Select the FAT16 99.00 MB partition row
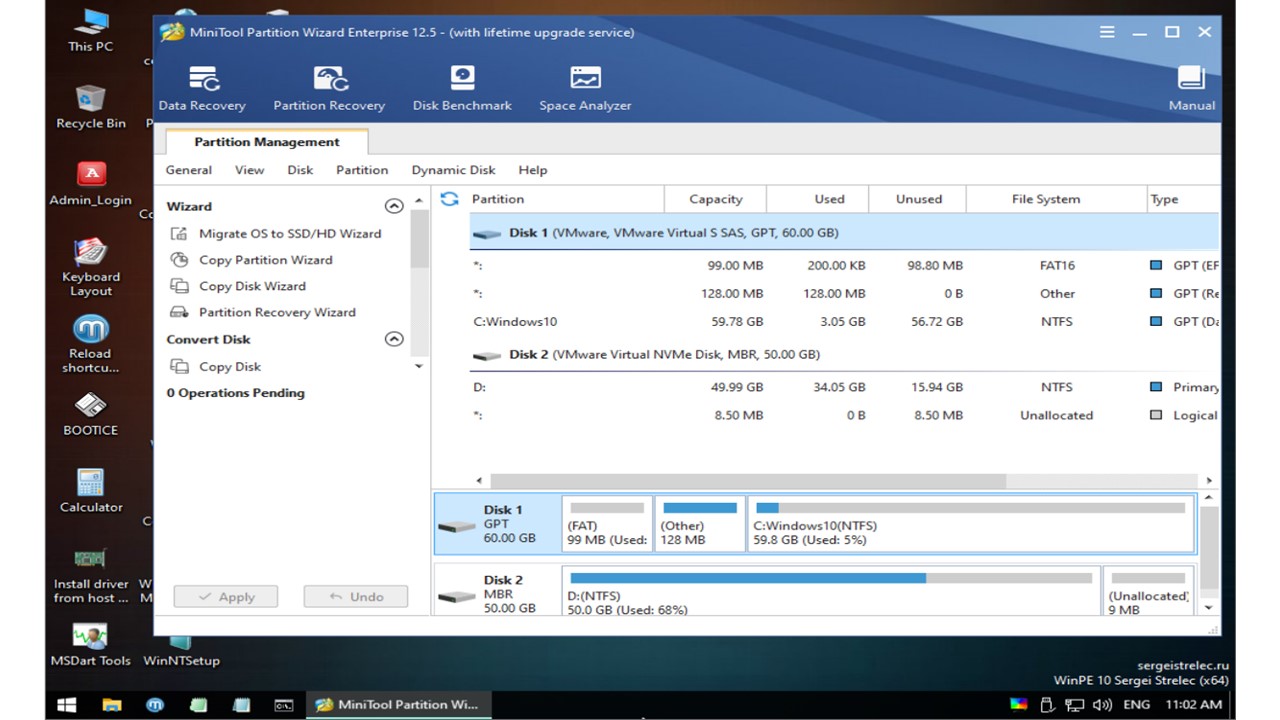1280x720 pixels. (x=845, y=266)
